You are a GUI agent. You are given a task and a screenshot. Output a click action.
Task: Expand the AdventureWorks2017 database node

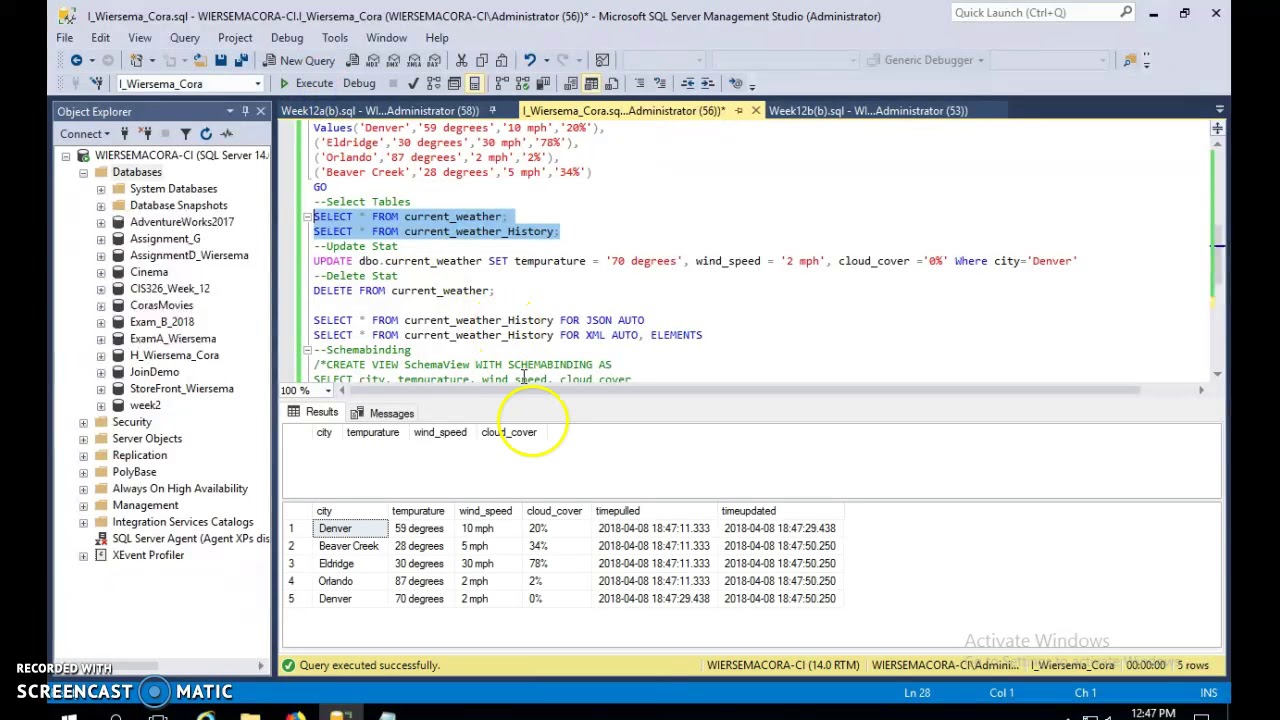(101, 222)
